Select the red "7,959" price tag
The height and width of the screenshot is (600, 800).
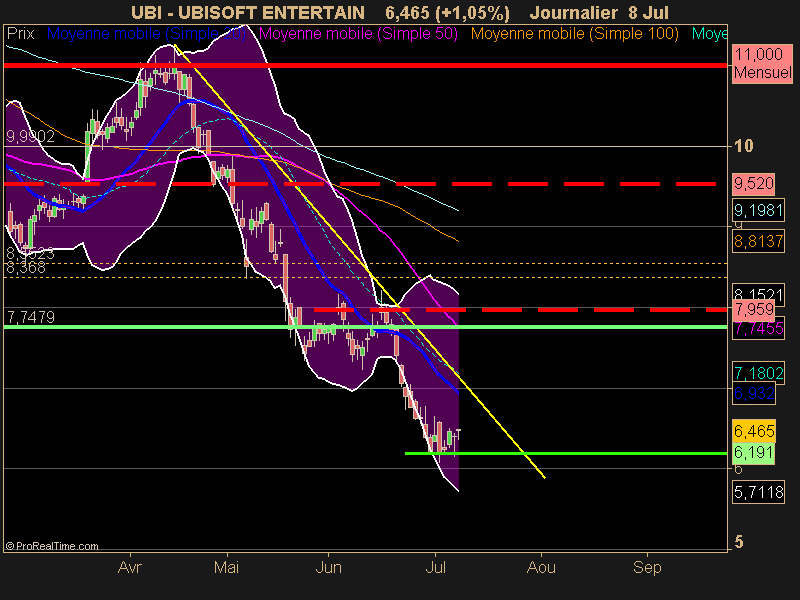click(754, 309)
